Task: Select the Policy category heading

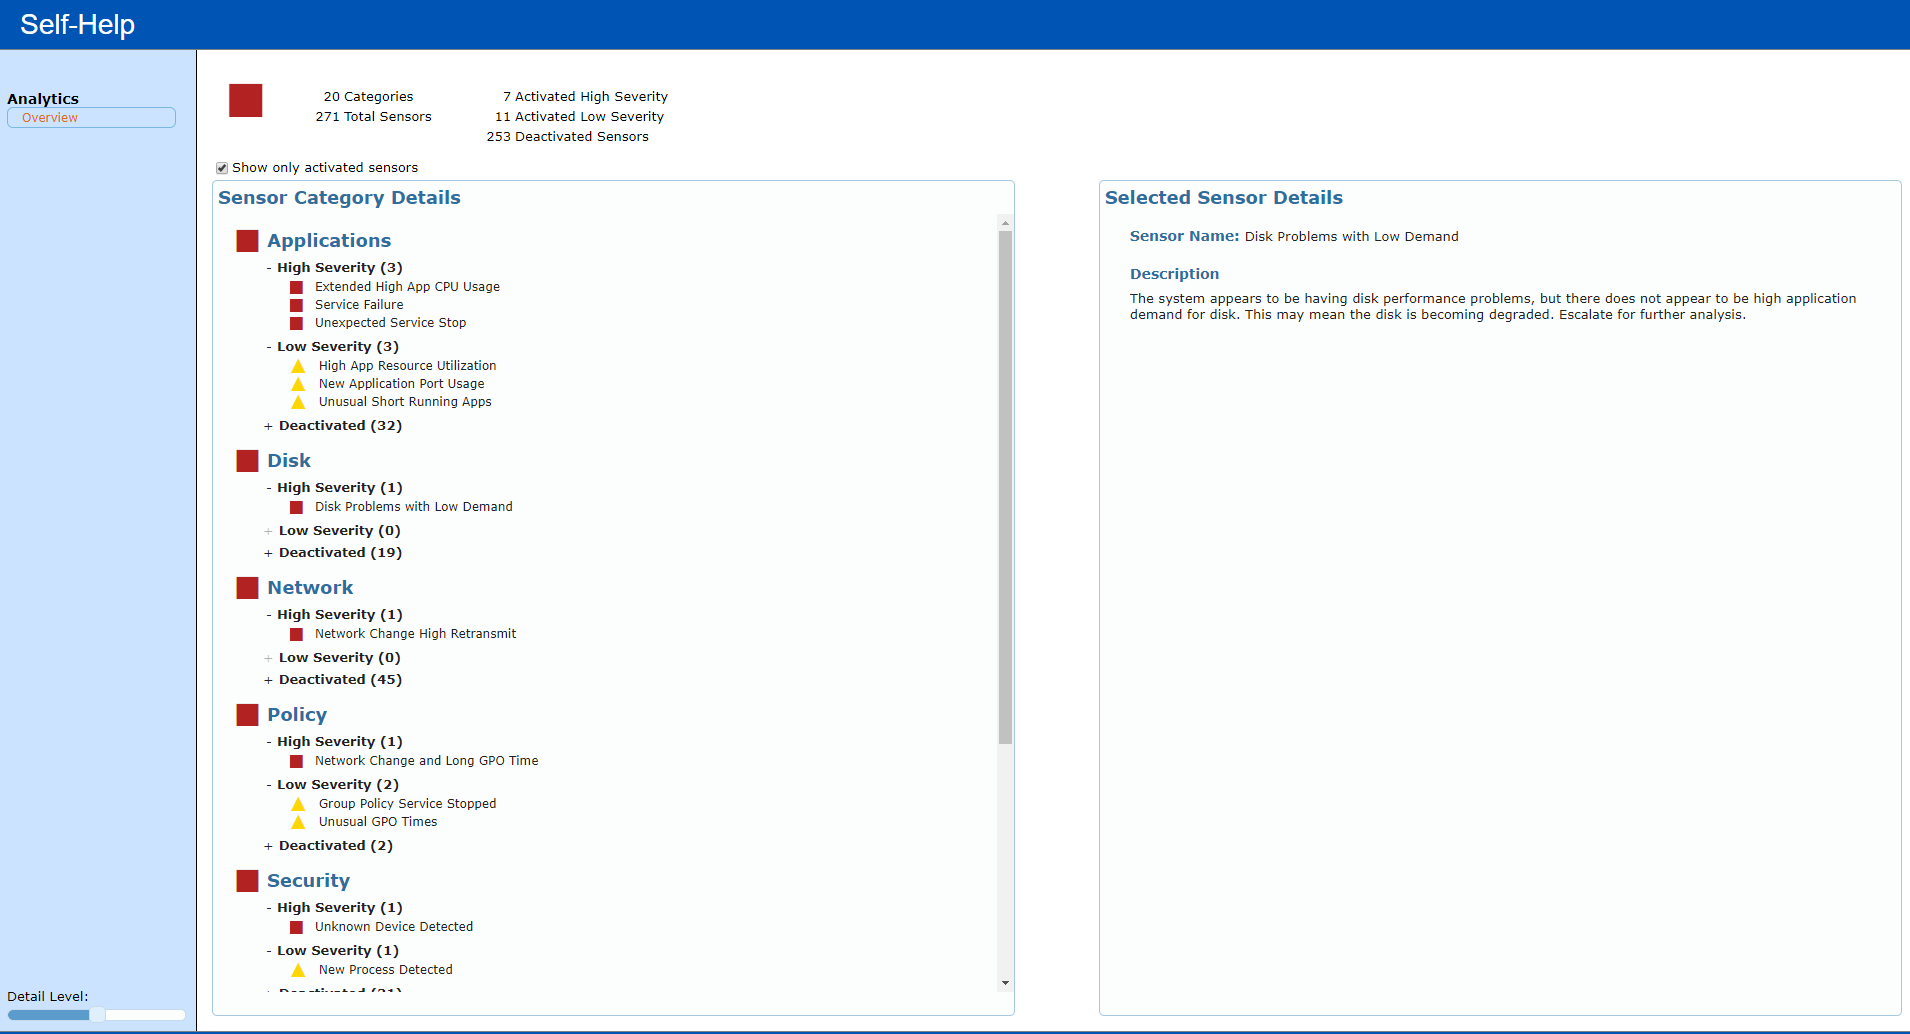Action: 297,715
